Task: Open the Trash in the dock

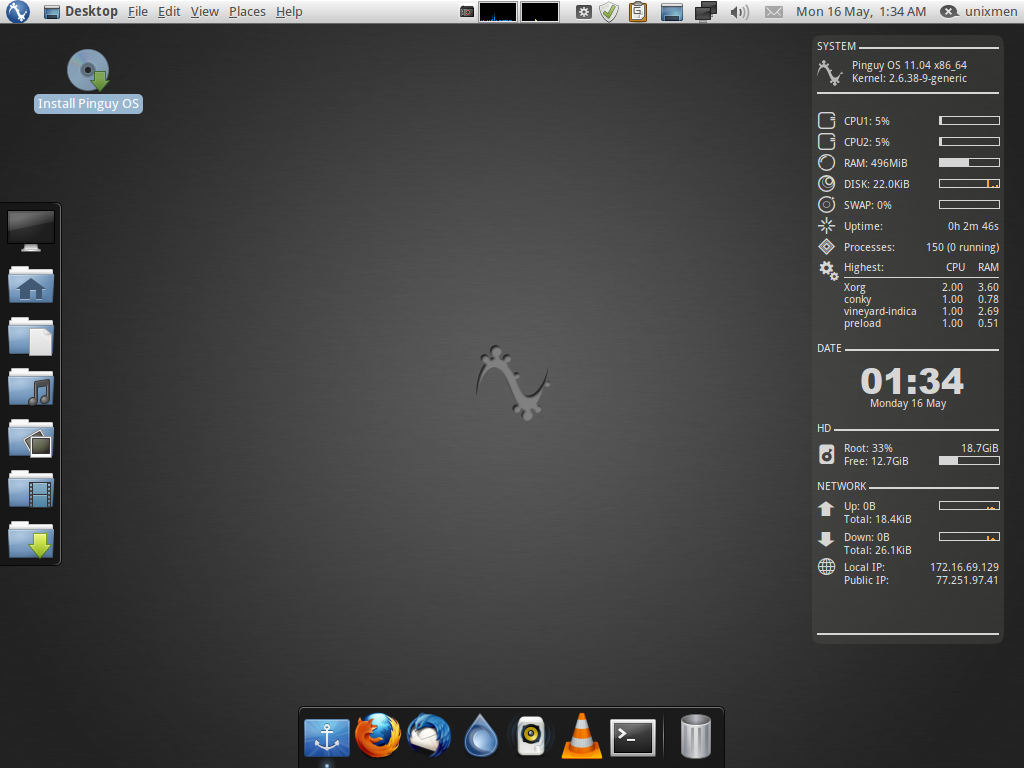Action: [x=696, y=736]
